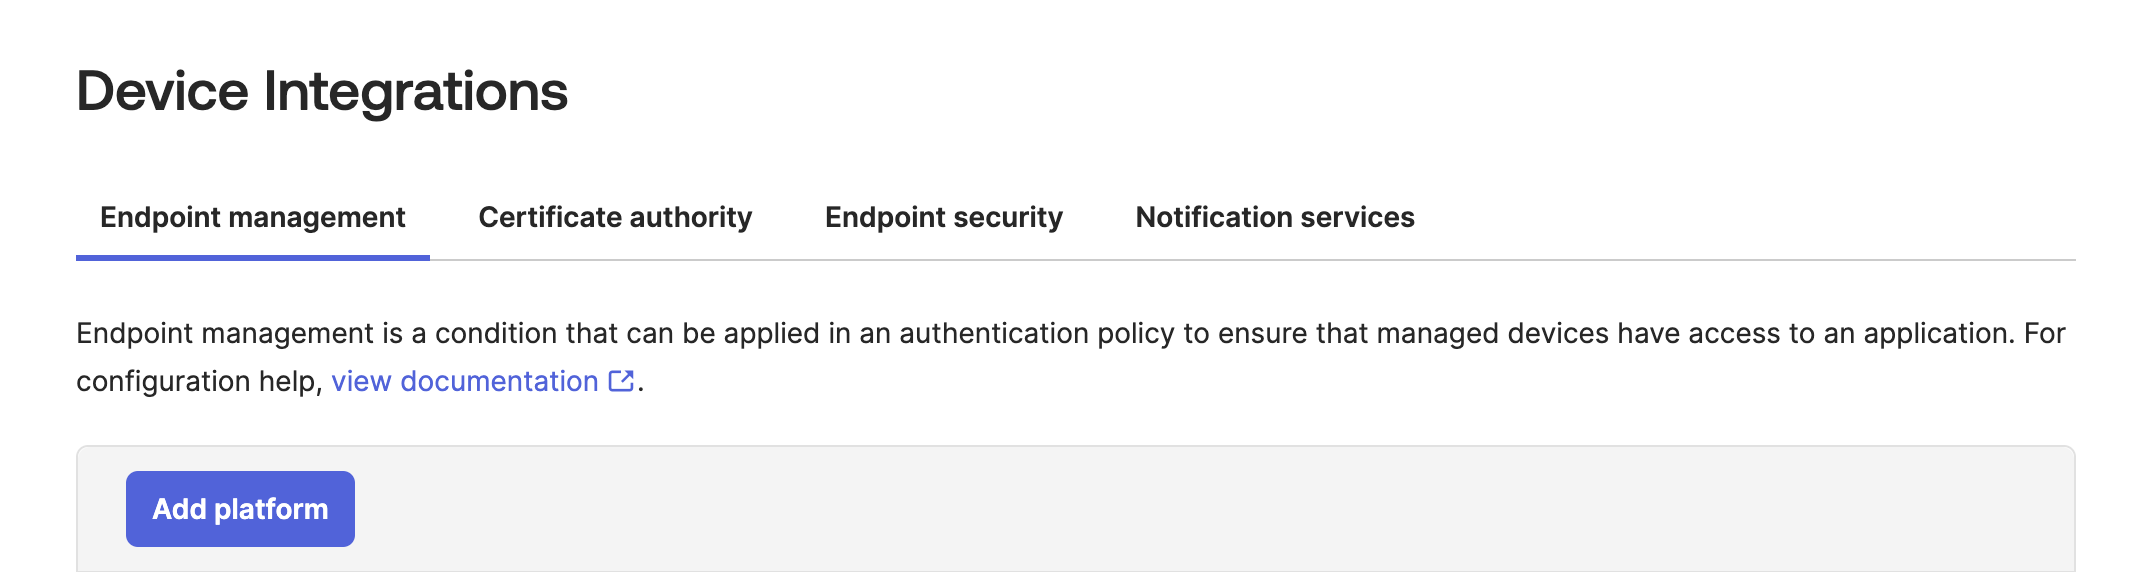Click "configuration help" in the description text
The height and width of the screenshot is (572, 2144).
(x=197, y=381)
